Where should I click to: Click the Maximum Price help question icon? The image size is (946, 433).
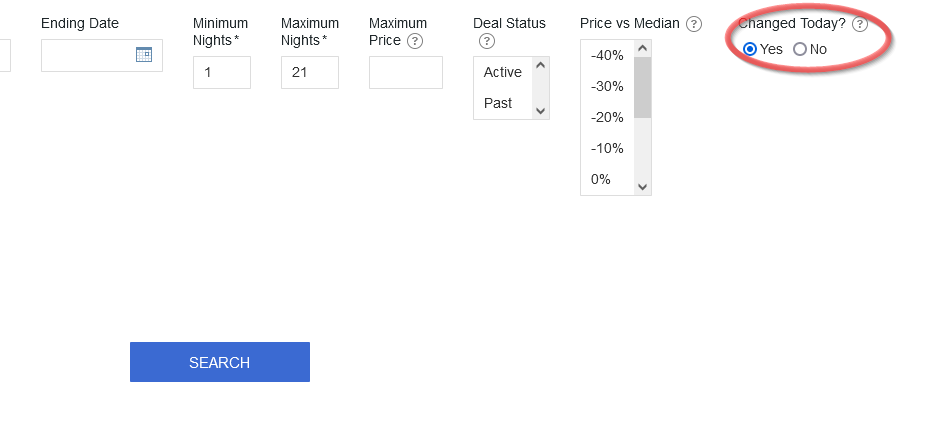[x=414, y=41]
